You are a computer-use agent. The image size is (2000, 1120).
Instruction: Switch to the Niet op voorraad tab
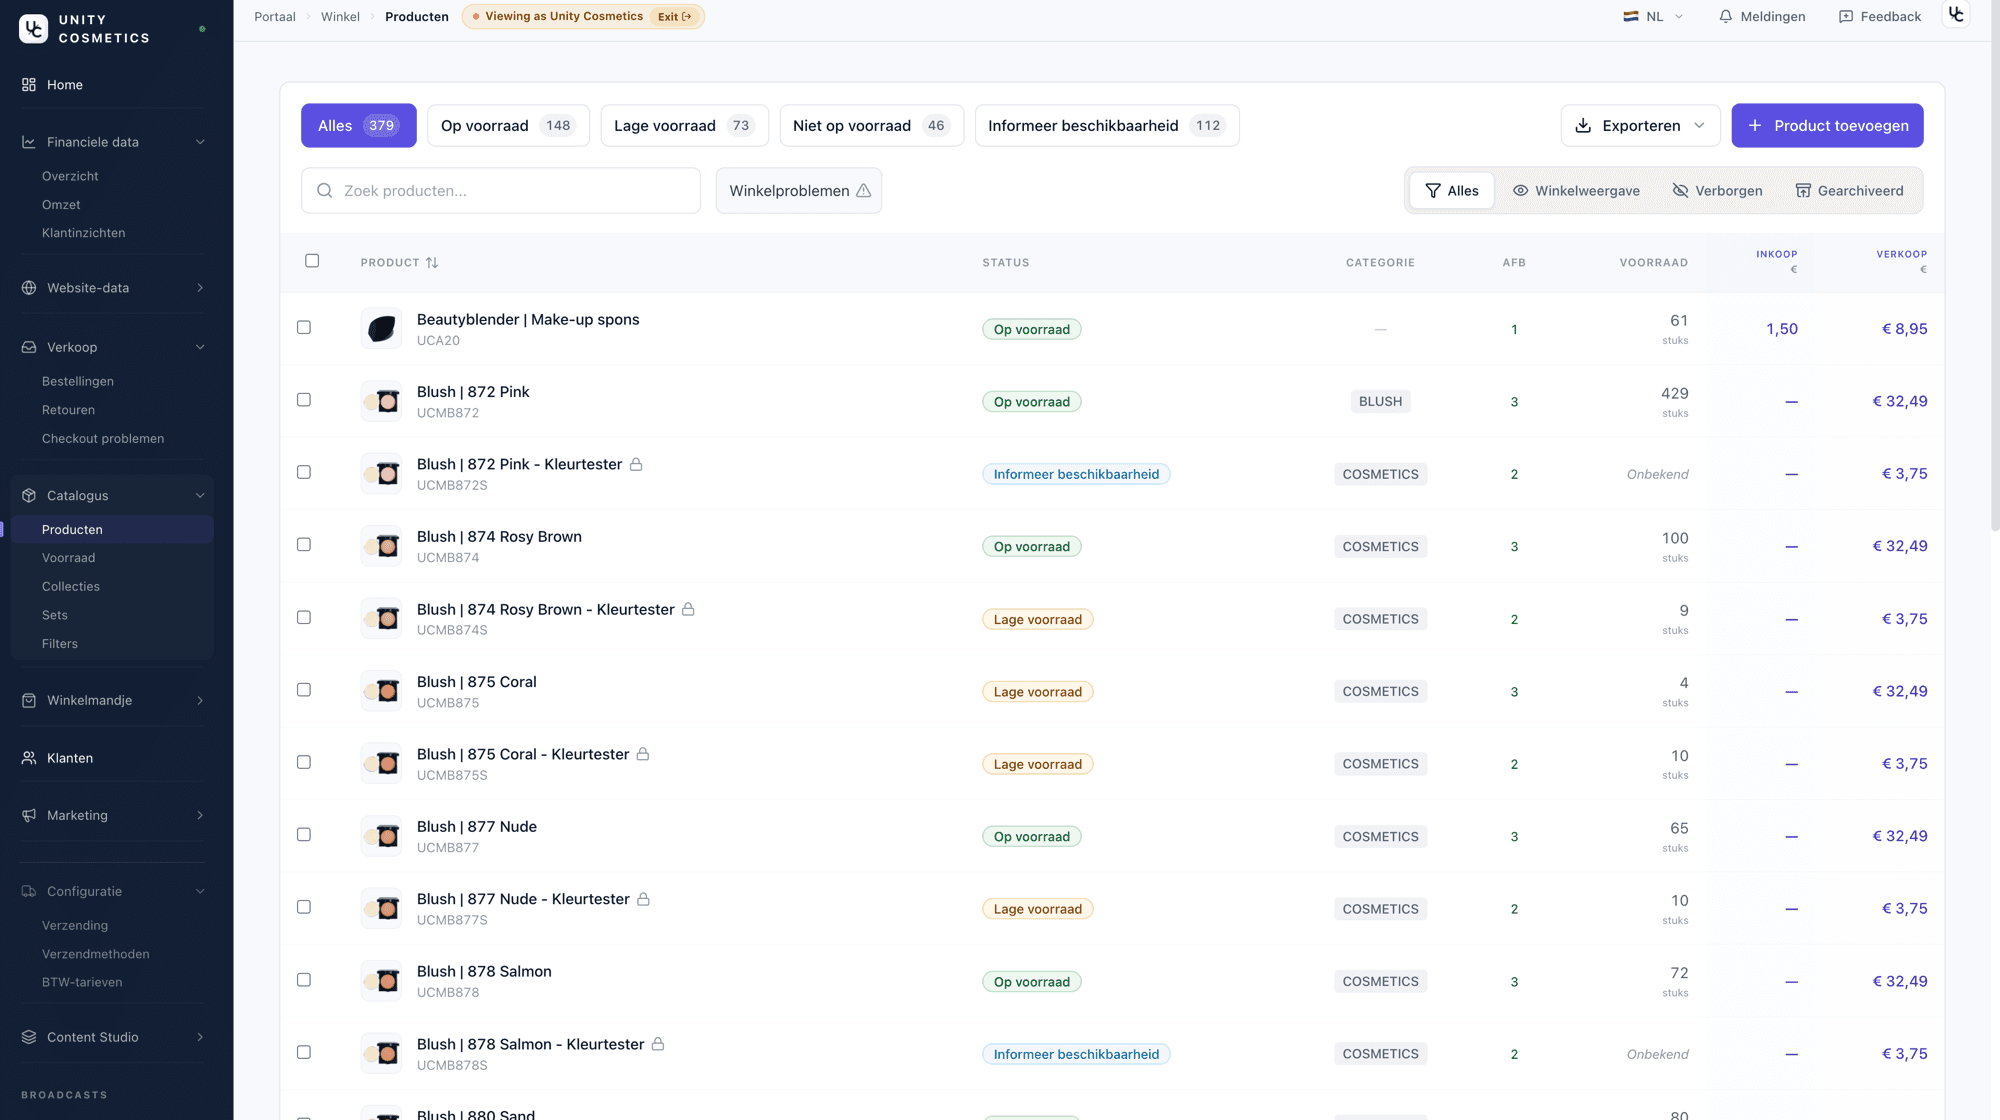(x=871, y=126)
